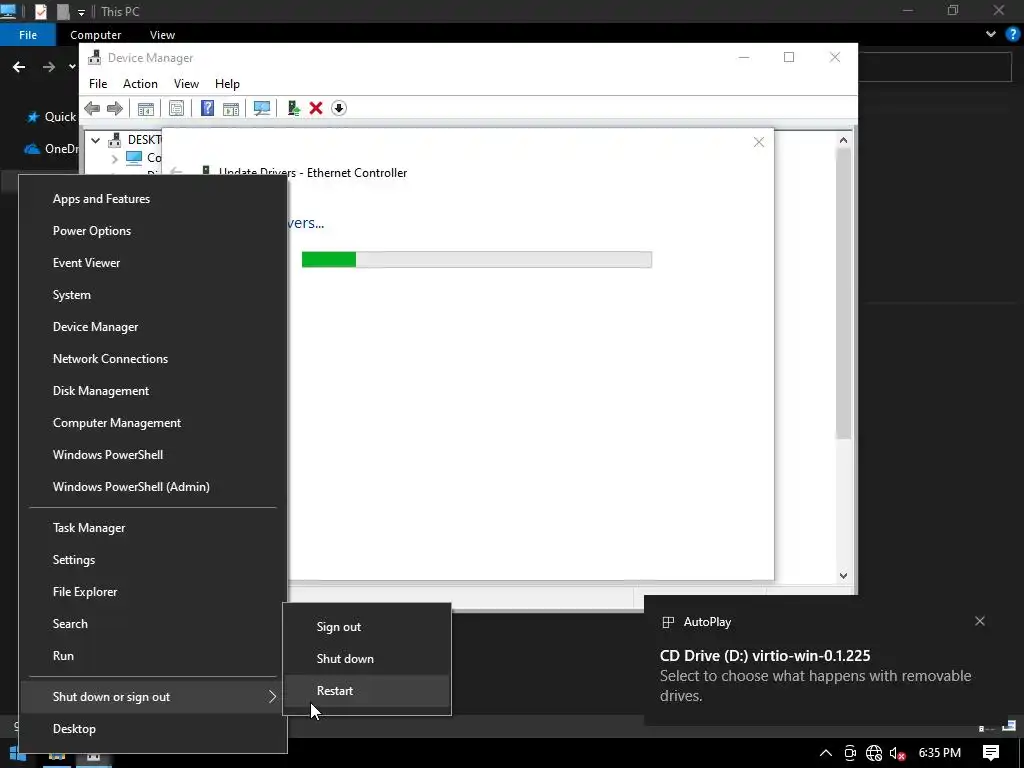Click Show/Hide Action Pane toolbar icon
The image size is (1024, 768).
point(231,108)
